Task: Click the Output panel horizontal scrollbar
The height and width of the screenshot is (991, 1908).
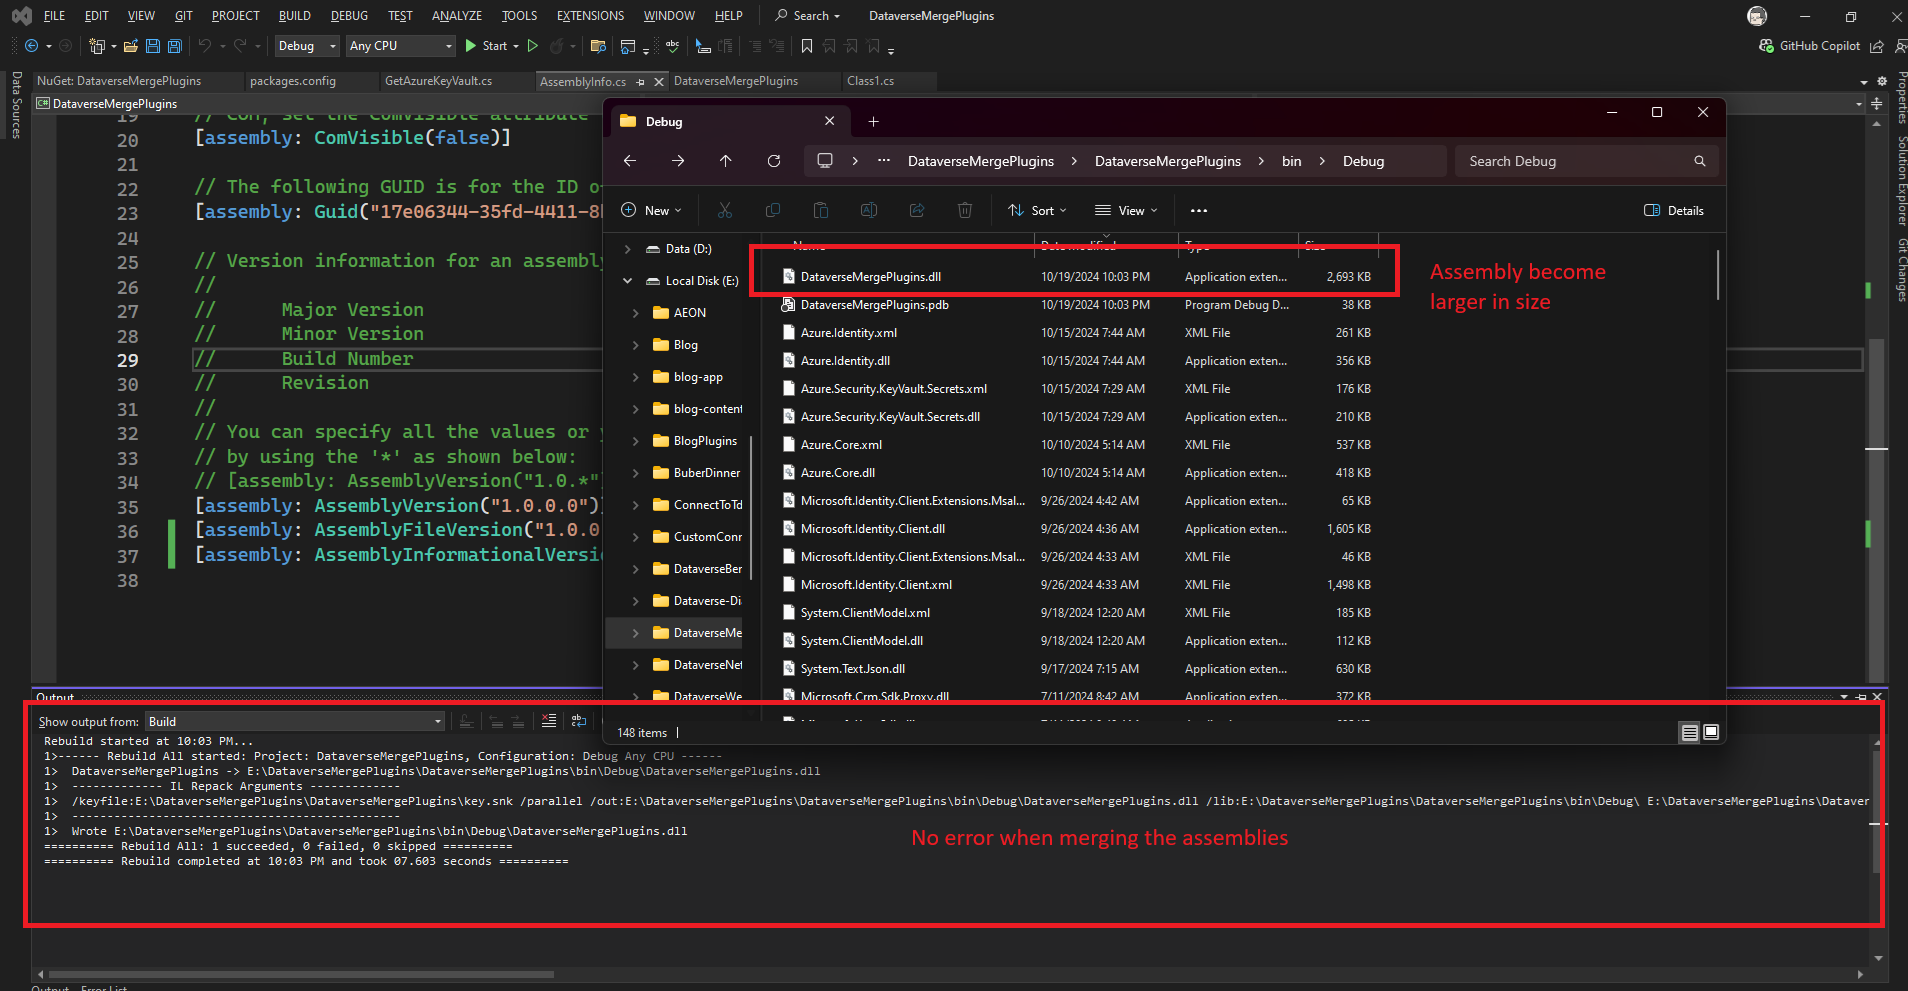Action: click(x=301, y=974)
